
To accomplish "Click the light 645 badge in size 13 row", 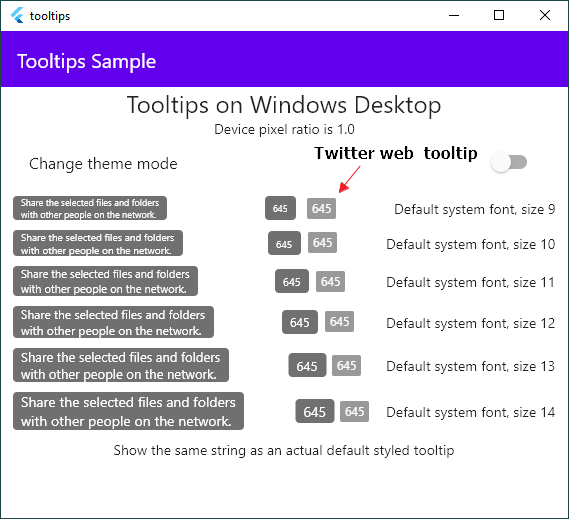I will point(347,365).
